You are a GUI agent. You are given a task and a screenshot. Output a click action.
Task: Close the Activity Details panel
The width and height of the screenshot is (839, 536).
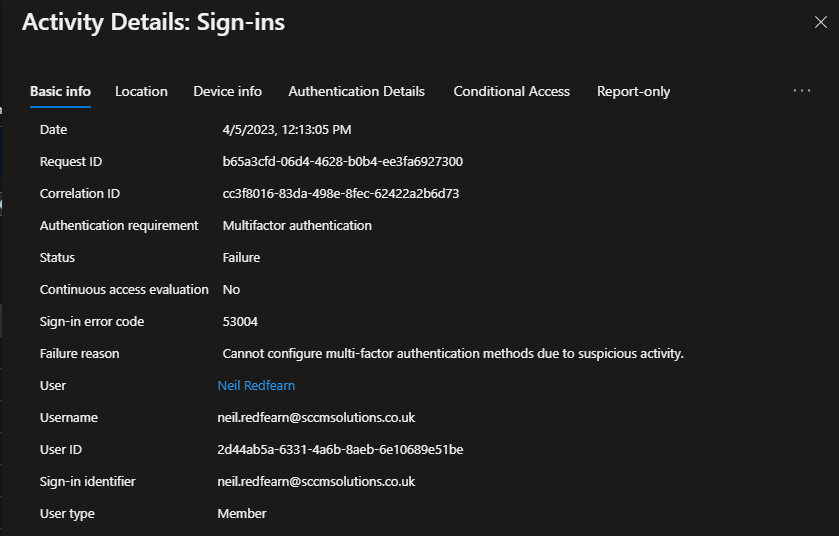coord(820,23)
